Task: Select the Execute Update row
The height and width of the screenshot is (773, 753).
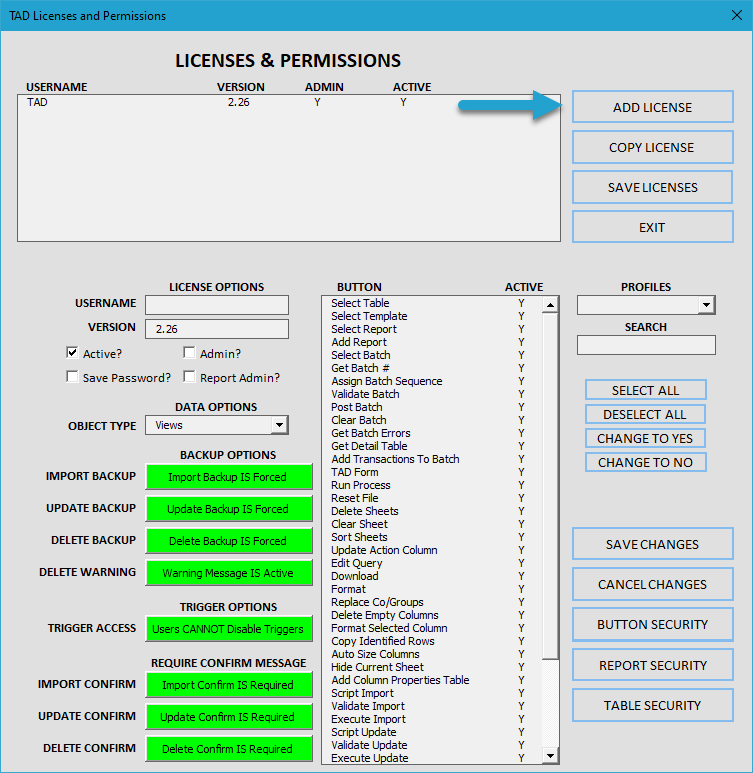Action: point(431,758)
